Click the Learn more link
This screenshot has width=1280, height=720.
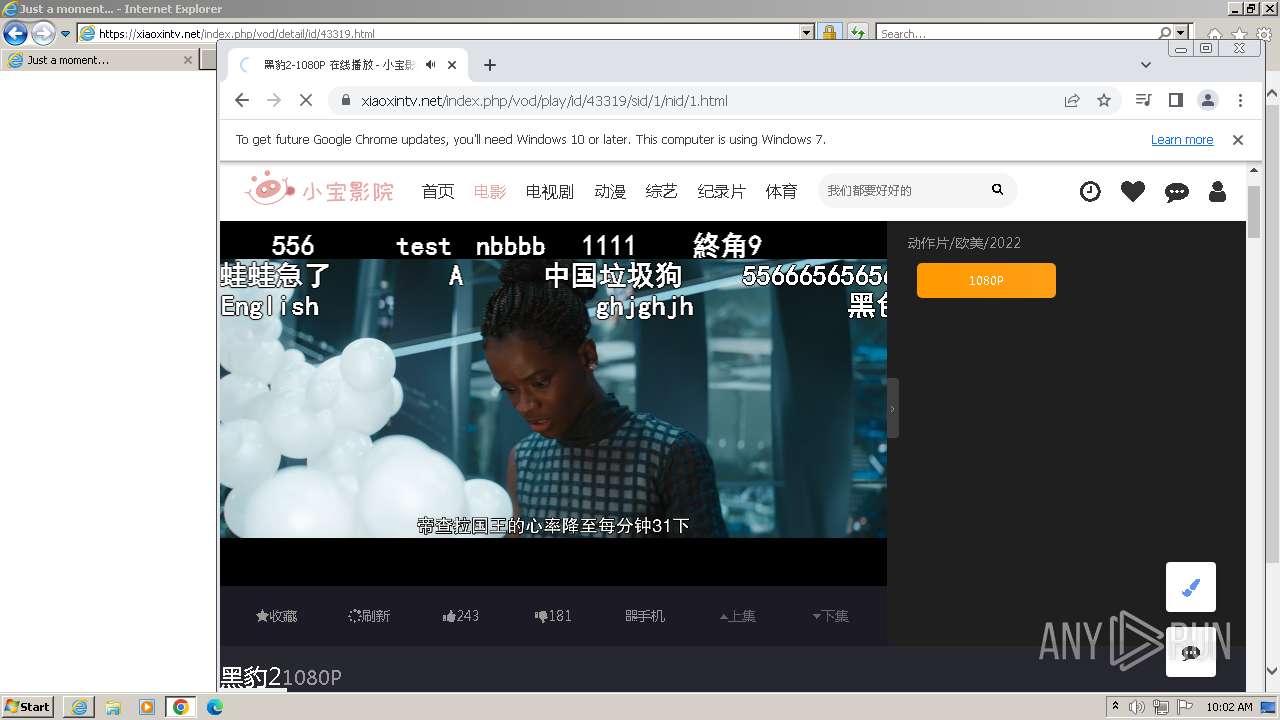point(1182,140)
